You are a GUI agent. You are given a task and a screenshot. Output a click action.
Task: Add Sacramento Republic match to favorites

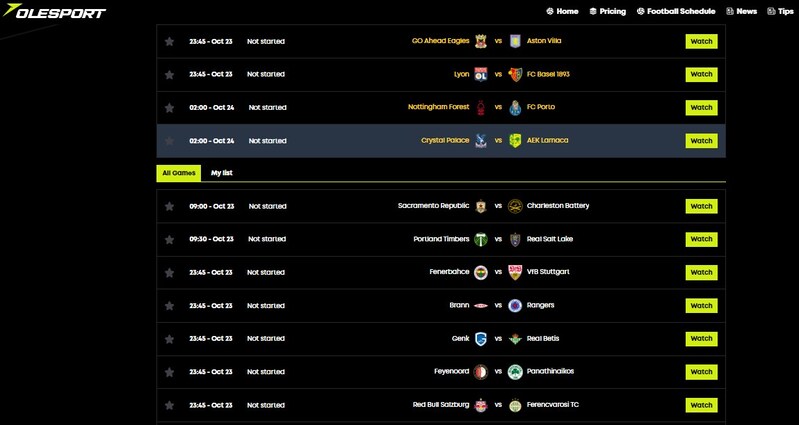click(x=169, y=206)
